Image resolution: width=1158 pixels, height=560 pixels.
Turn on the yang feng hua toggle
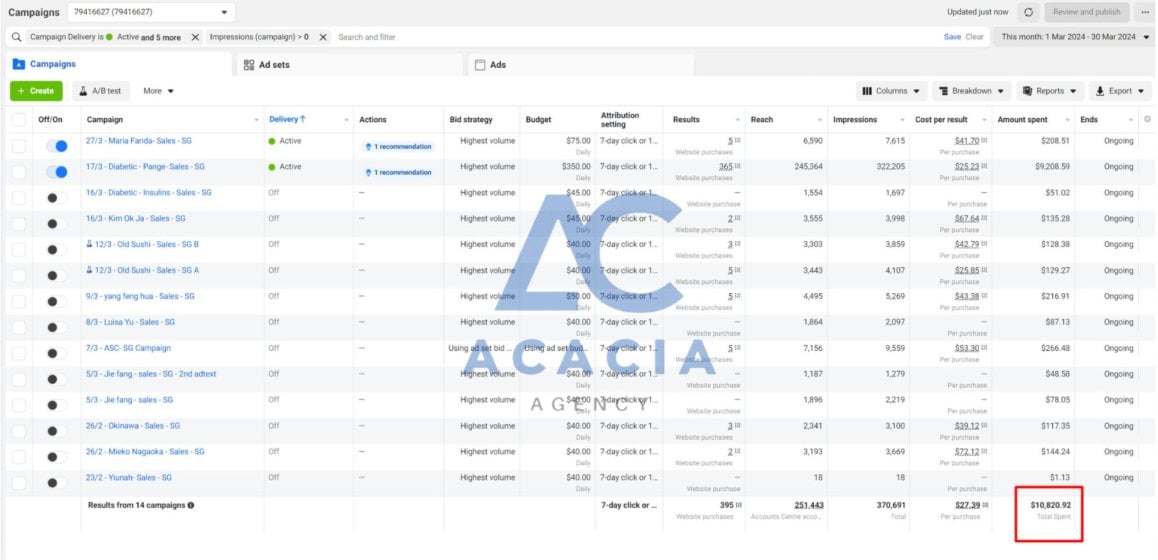[56, 301]
